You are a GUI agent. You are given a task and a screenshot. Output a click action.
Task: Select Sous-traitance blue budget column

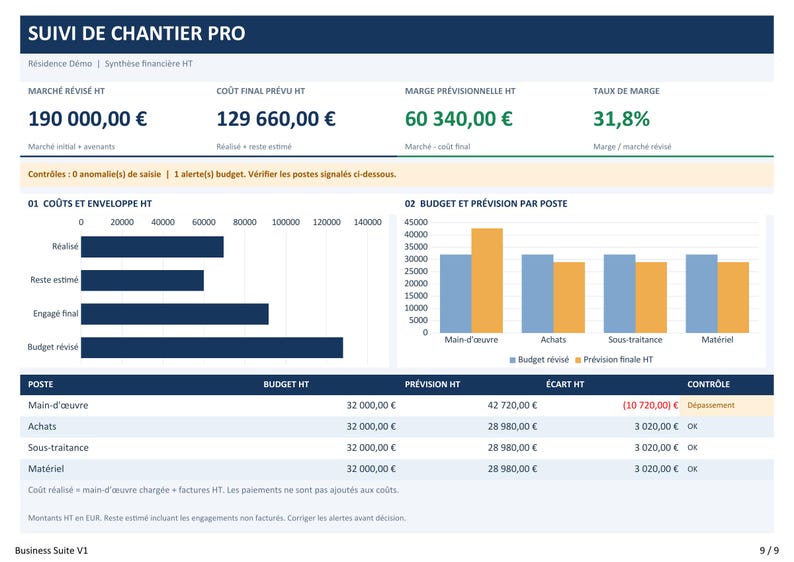pos(620,294)
